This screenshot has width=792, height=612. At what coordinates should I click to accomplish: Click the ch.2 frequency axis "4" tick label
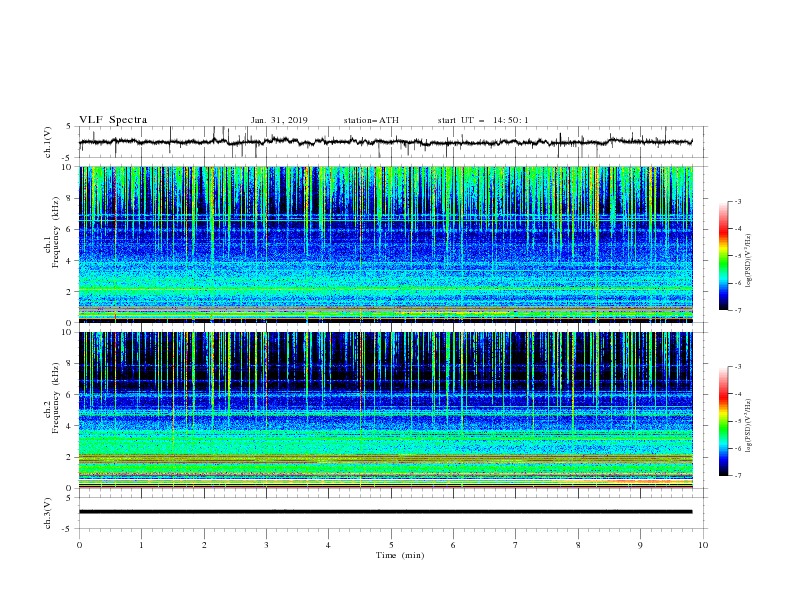point(71,426)
